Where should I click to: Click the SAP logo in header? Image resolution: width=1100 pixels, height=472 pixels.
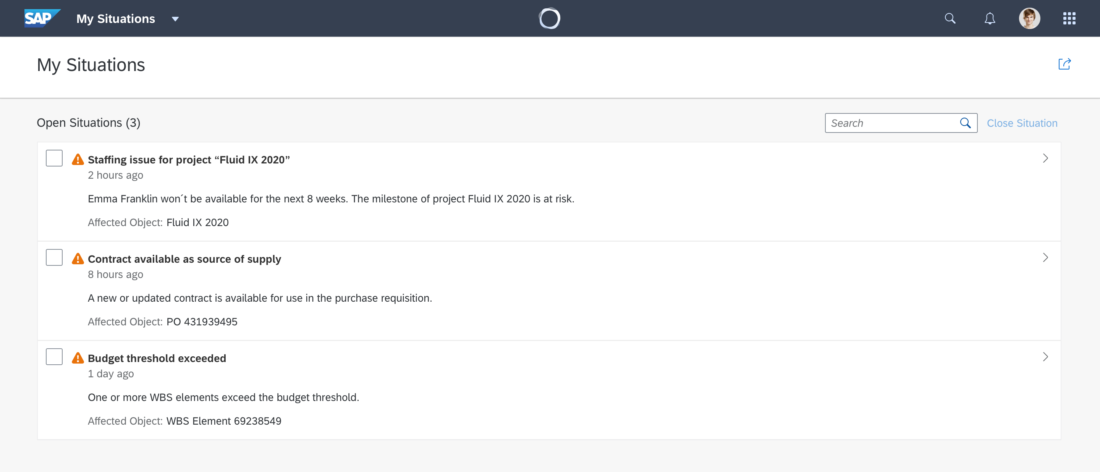(x=42, y=18)
